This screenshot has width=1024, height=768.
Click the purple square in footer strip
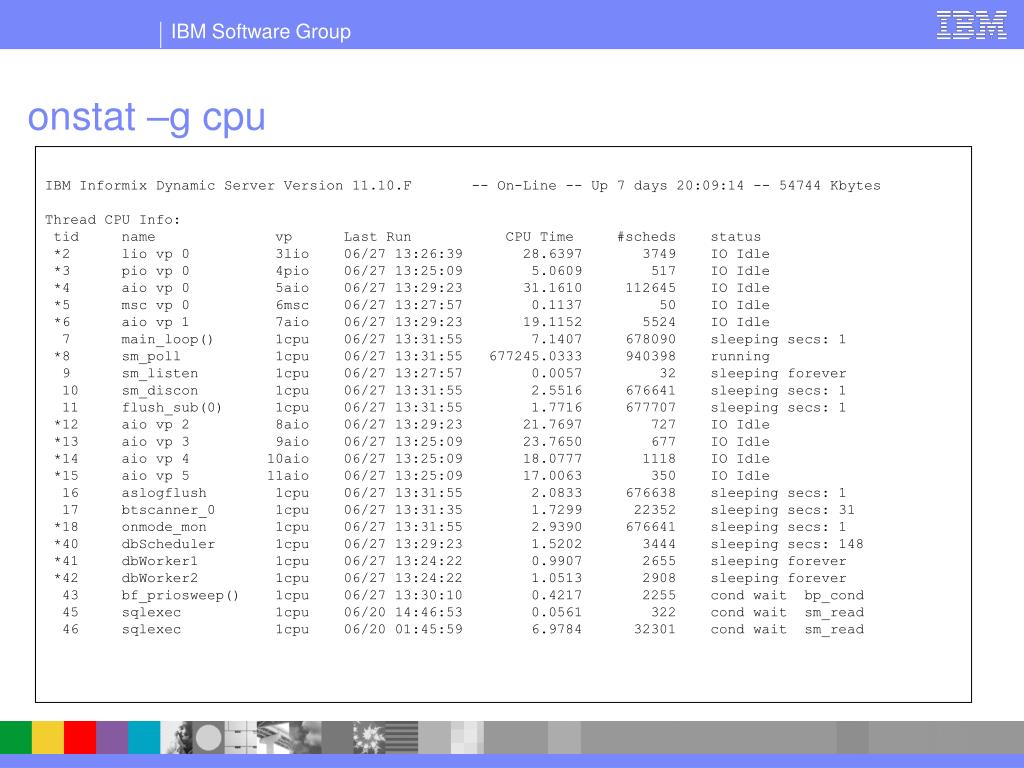[112, 737]
